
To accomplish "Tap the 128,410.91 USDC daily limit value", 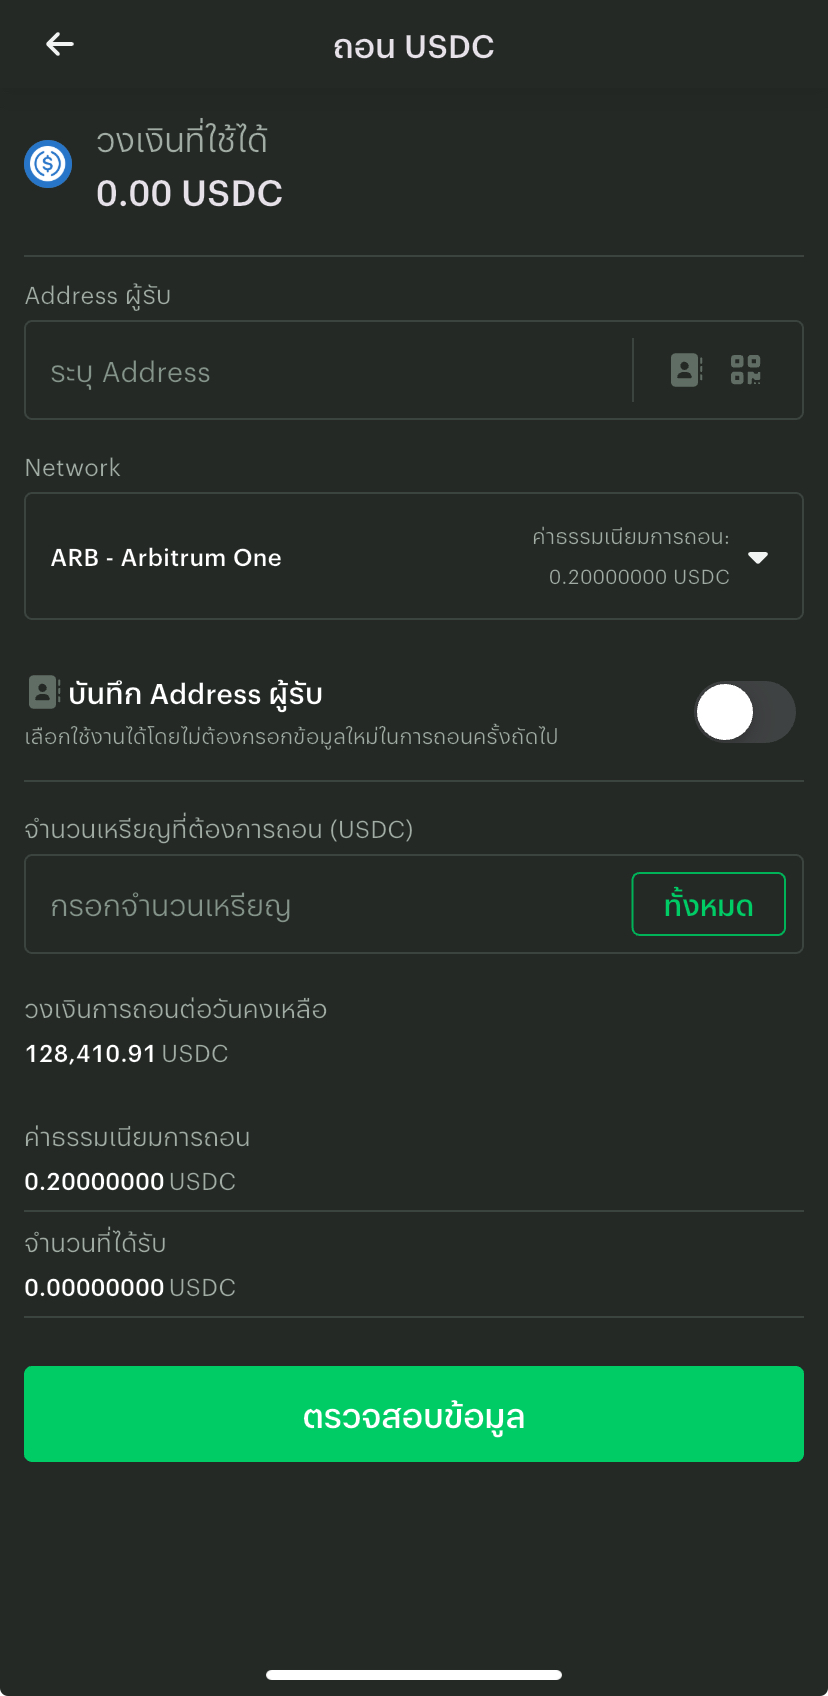I will tap(126, 1054).
